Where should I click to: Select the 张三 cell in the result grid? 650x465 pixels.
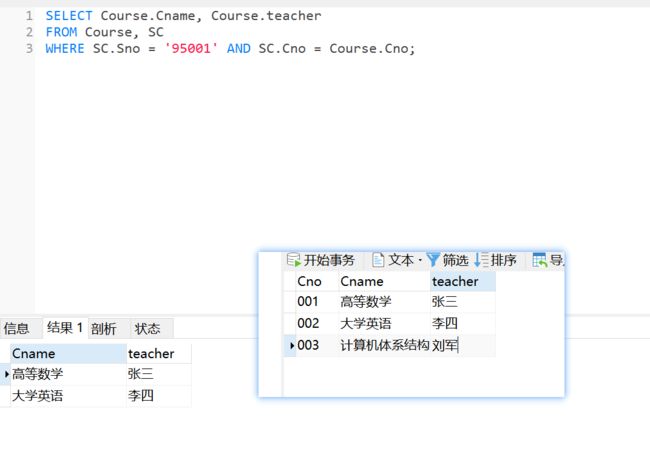point(159,374)
